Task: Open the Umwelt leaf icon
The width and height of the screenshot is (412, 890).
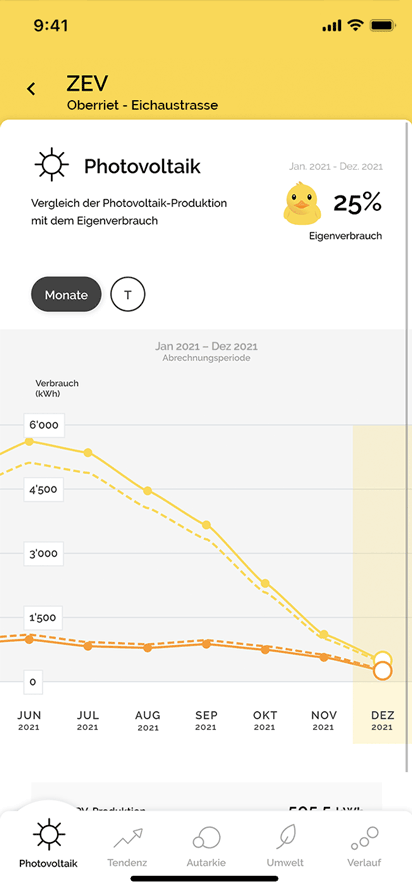Action: 285,837
